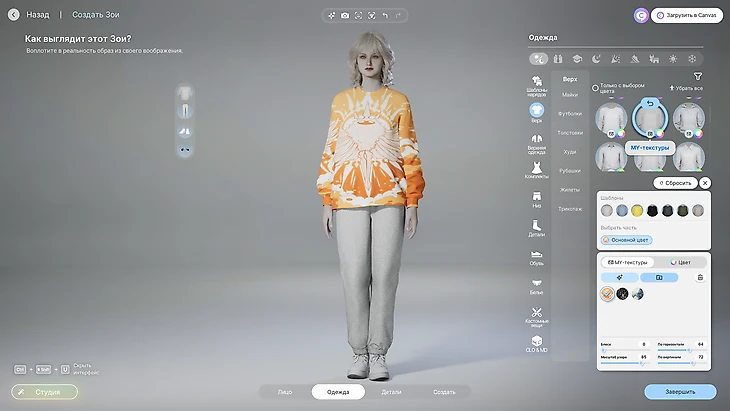
Task: Filter tops by Худи
Action: point(570,152)
